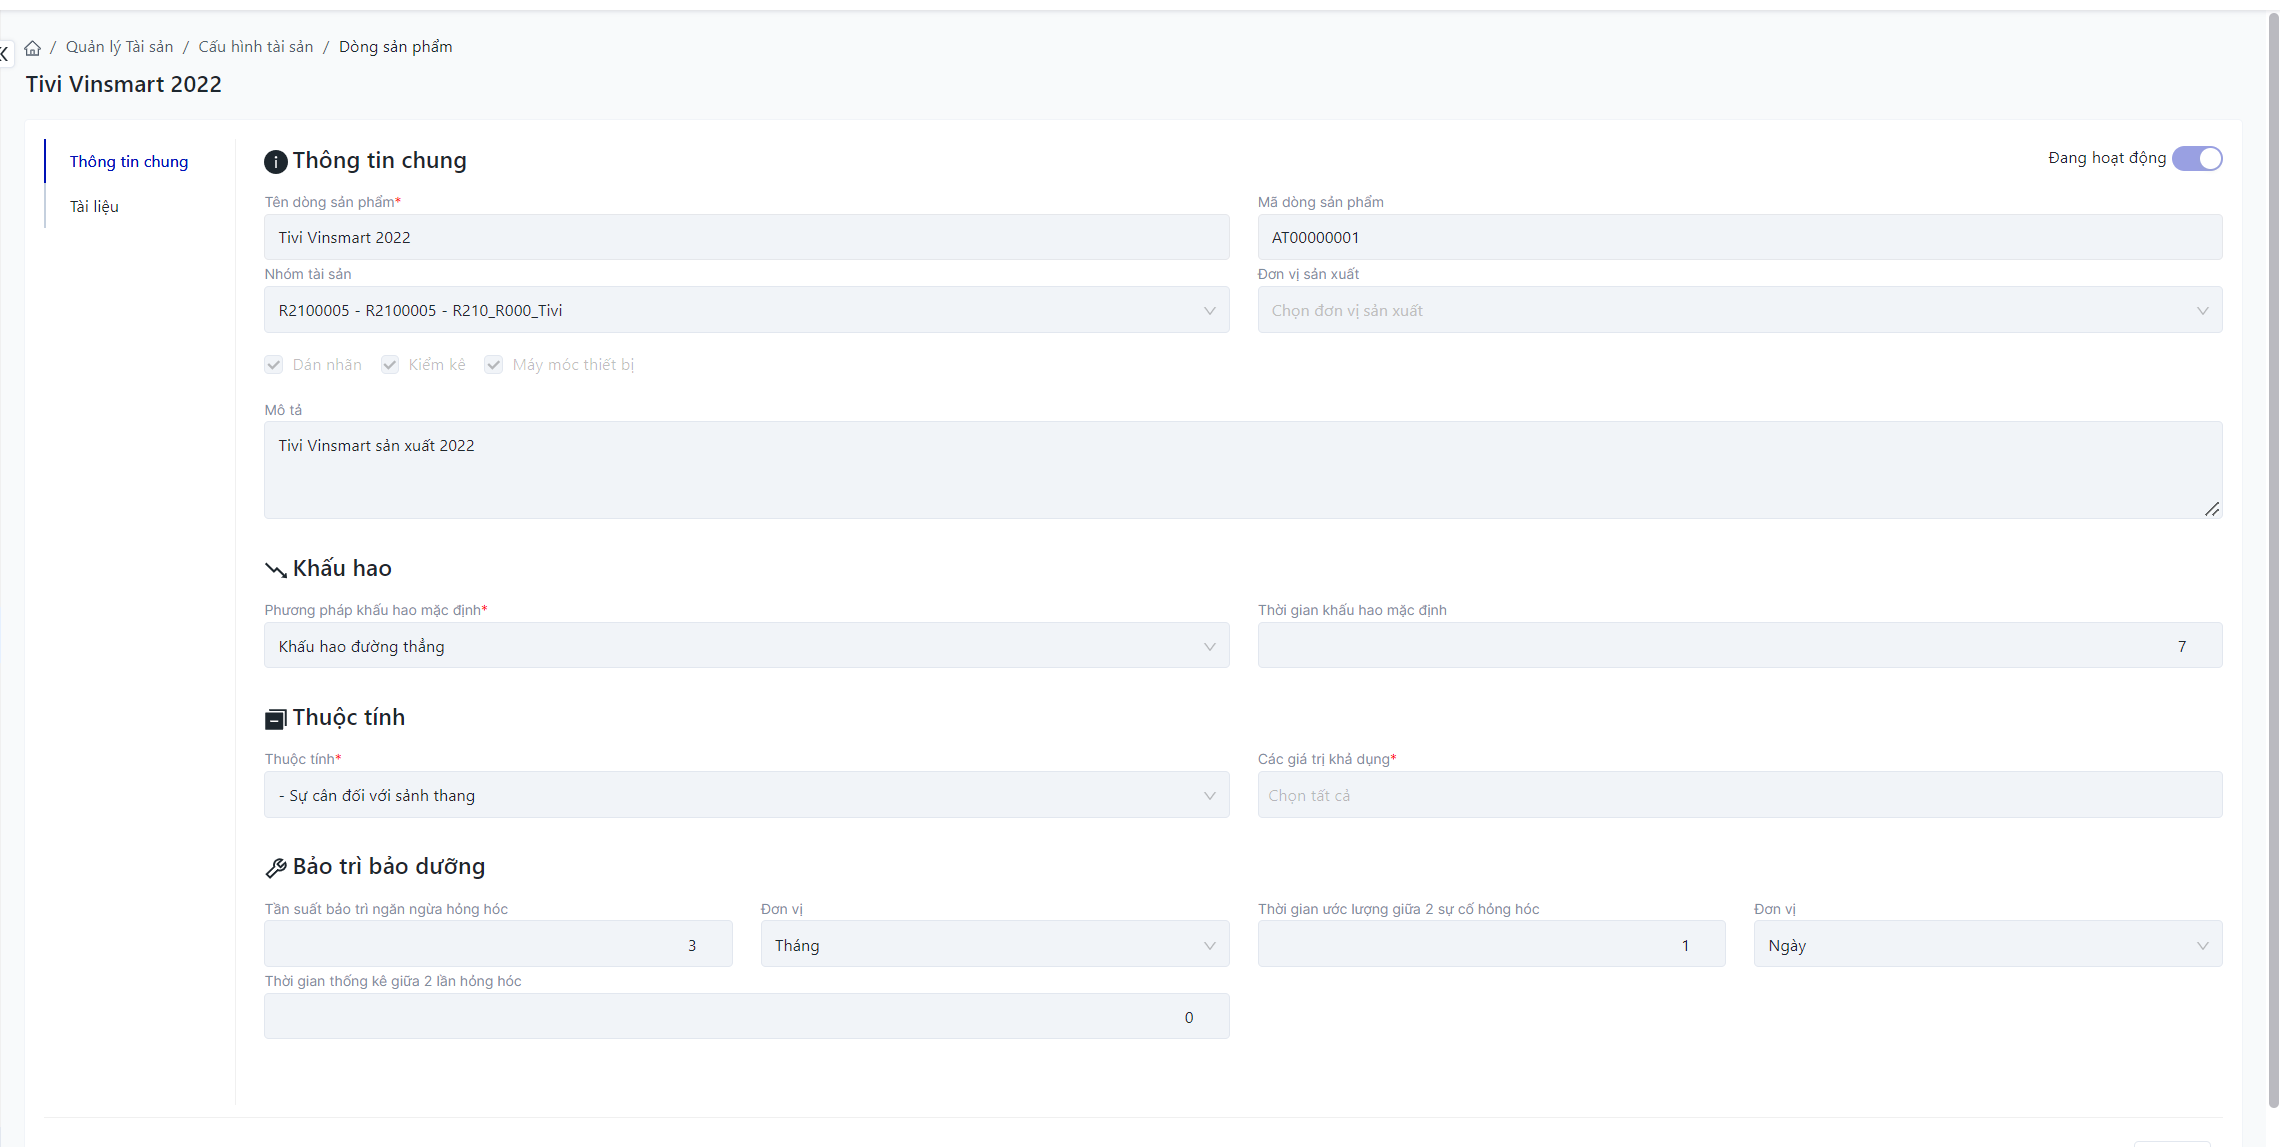Expand the Phương pháp khấu hao mặc định dropdown
This screenshot has height=1147, width=2280.
746,647
